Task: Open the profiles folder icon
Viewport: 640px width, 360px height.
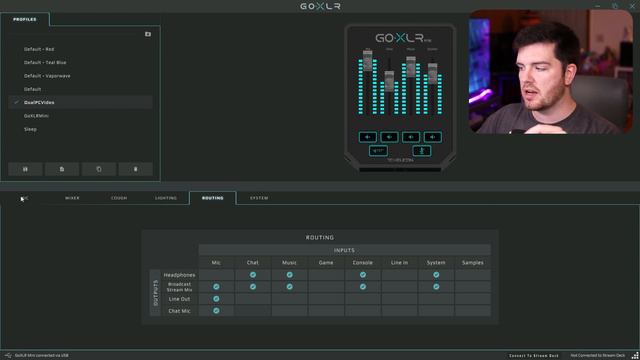Action: pyautogui.click(x=148, y=34)
